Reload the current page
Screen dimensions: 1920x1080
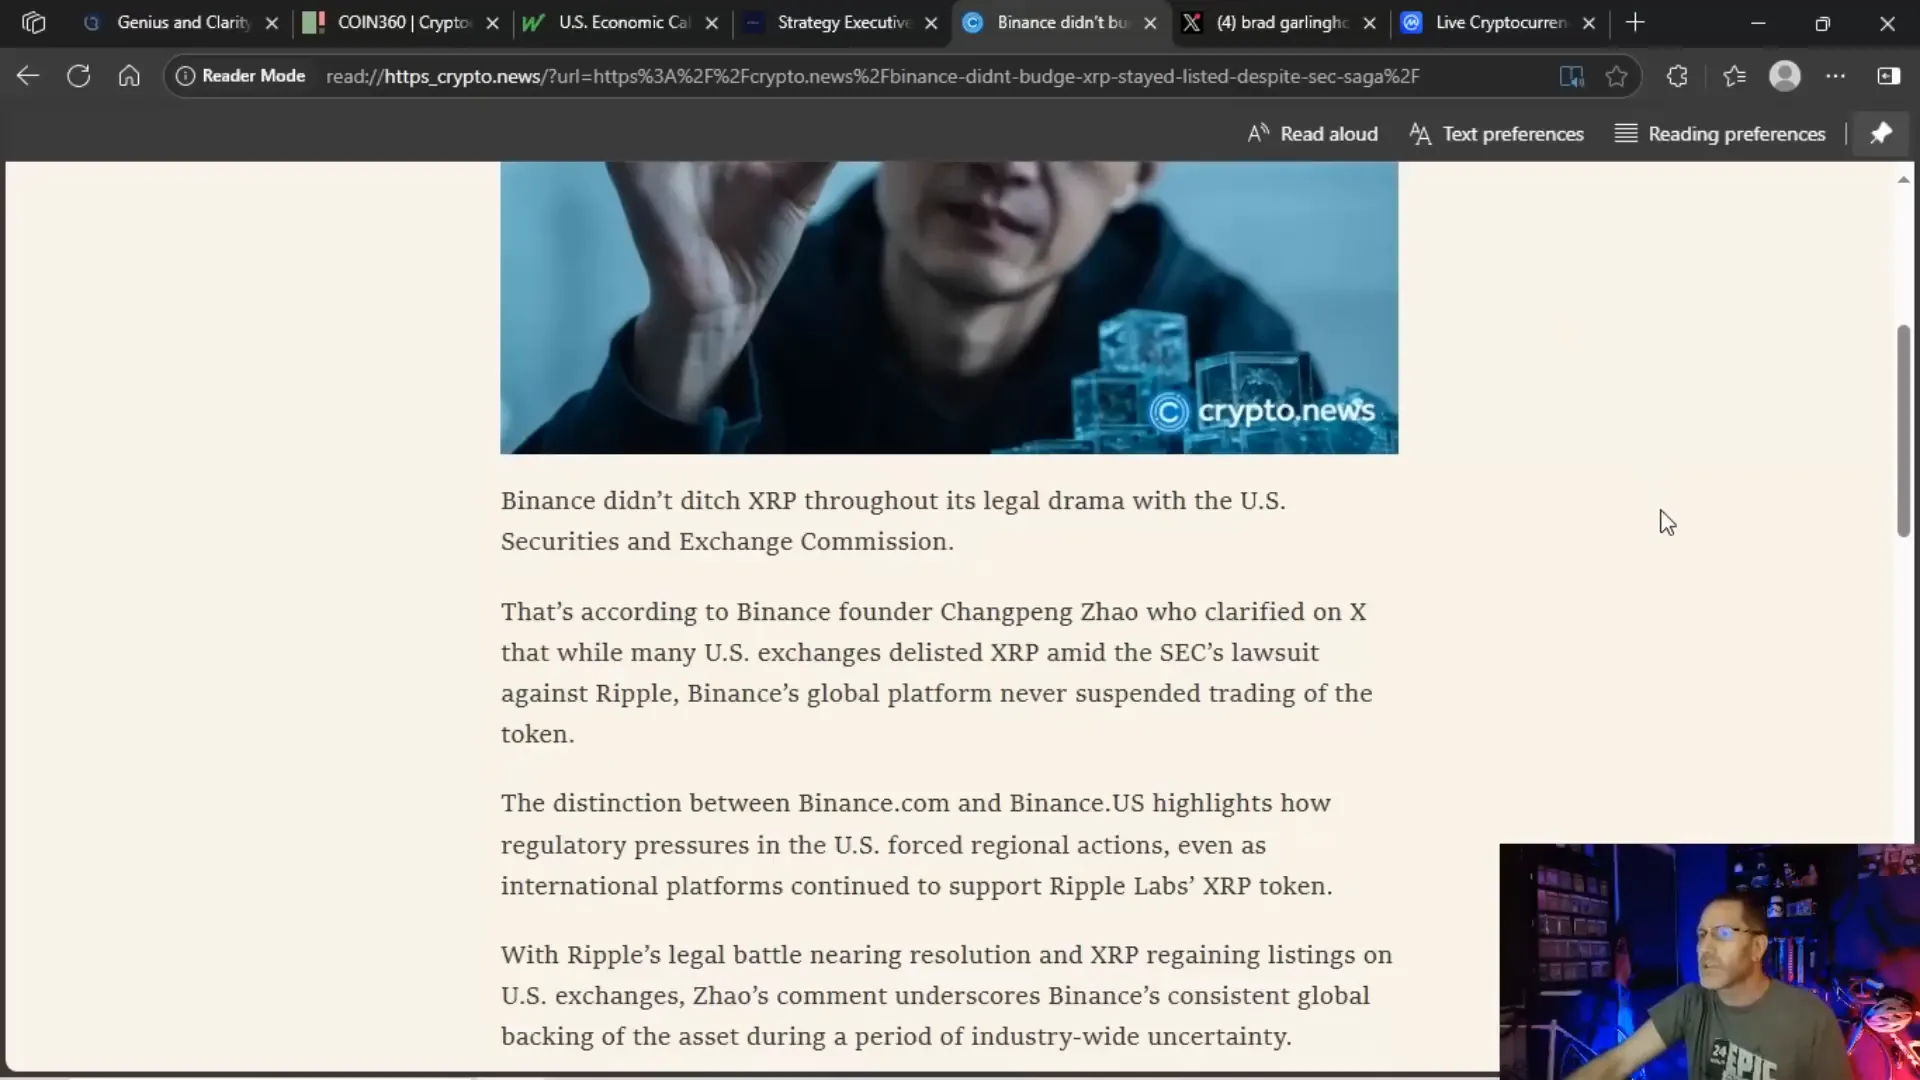tap(78, 76)
